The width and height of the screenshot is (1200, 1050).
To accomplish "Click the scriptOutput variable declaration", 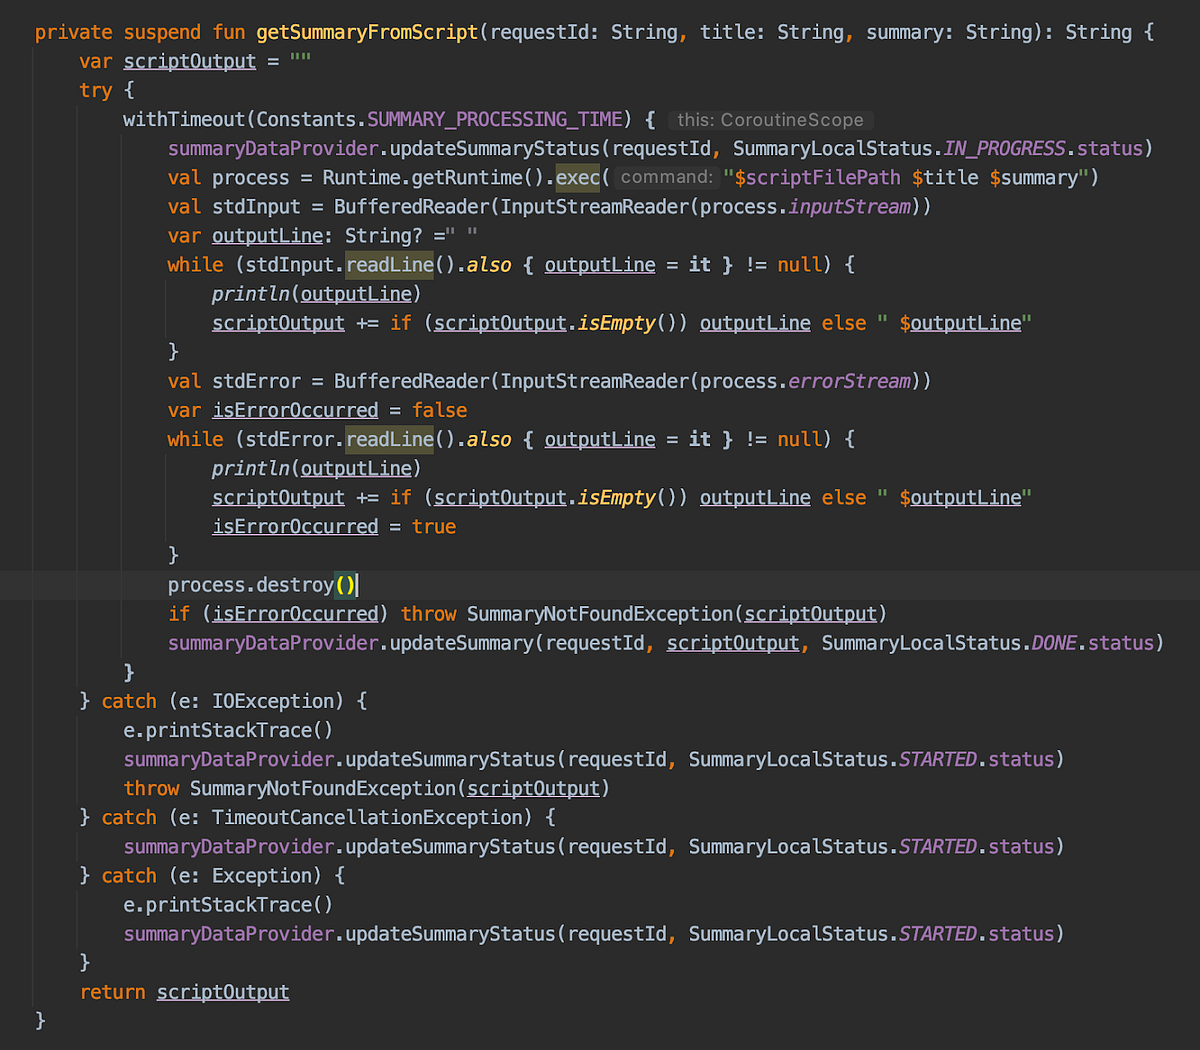I will coord(189,61).
